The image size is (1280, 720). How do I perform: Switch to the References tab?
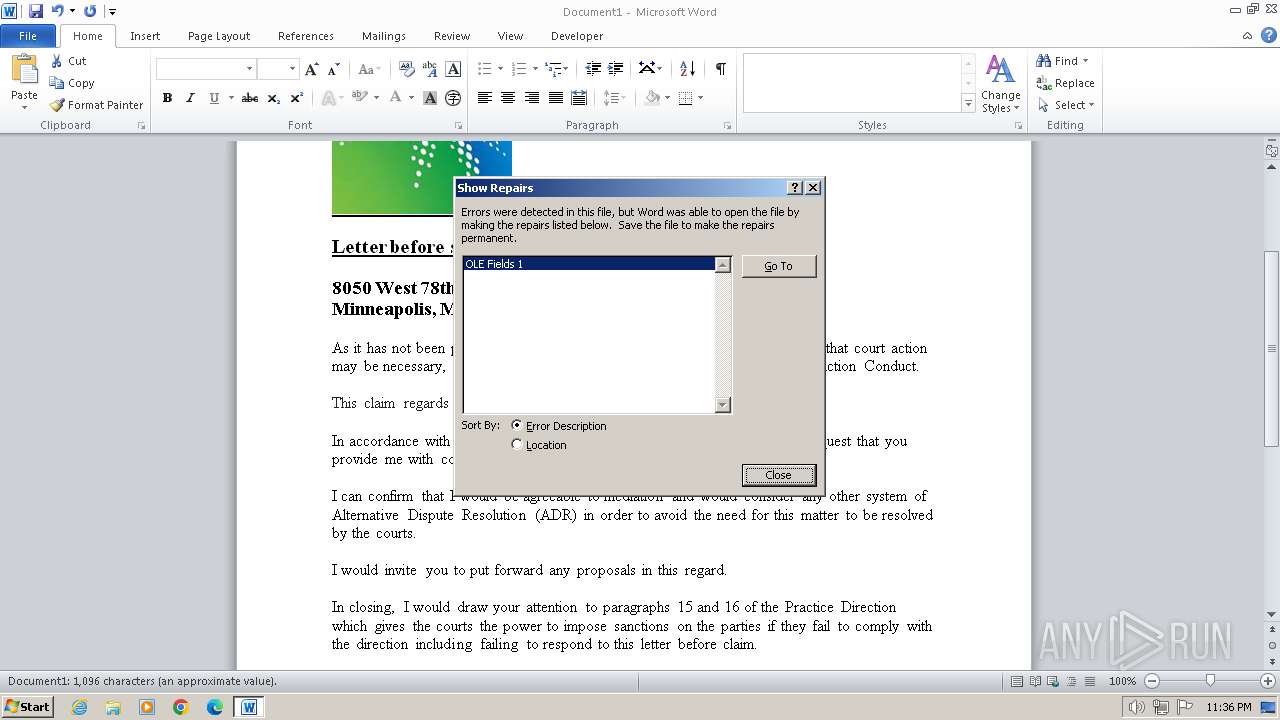pos(306,36)
